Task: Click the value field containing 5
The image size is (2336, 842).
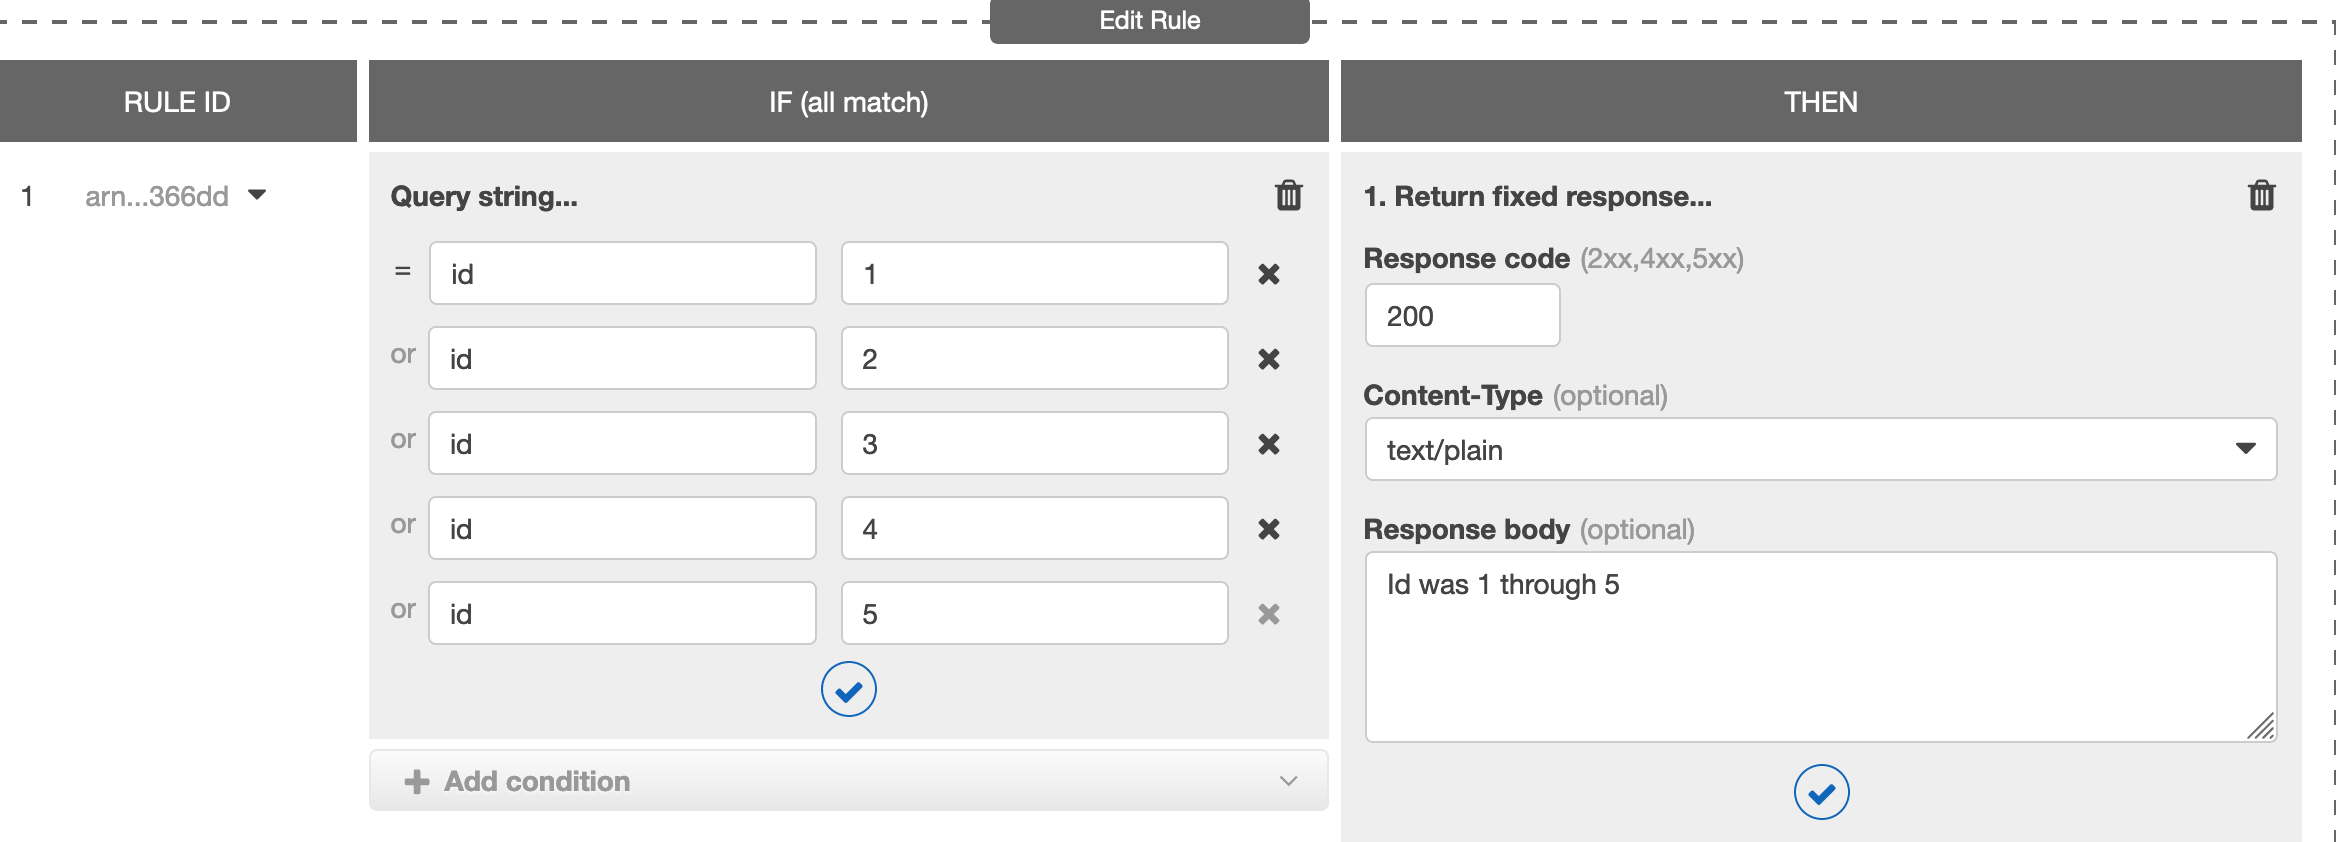Action: (1034, 614)
